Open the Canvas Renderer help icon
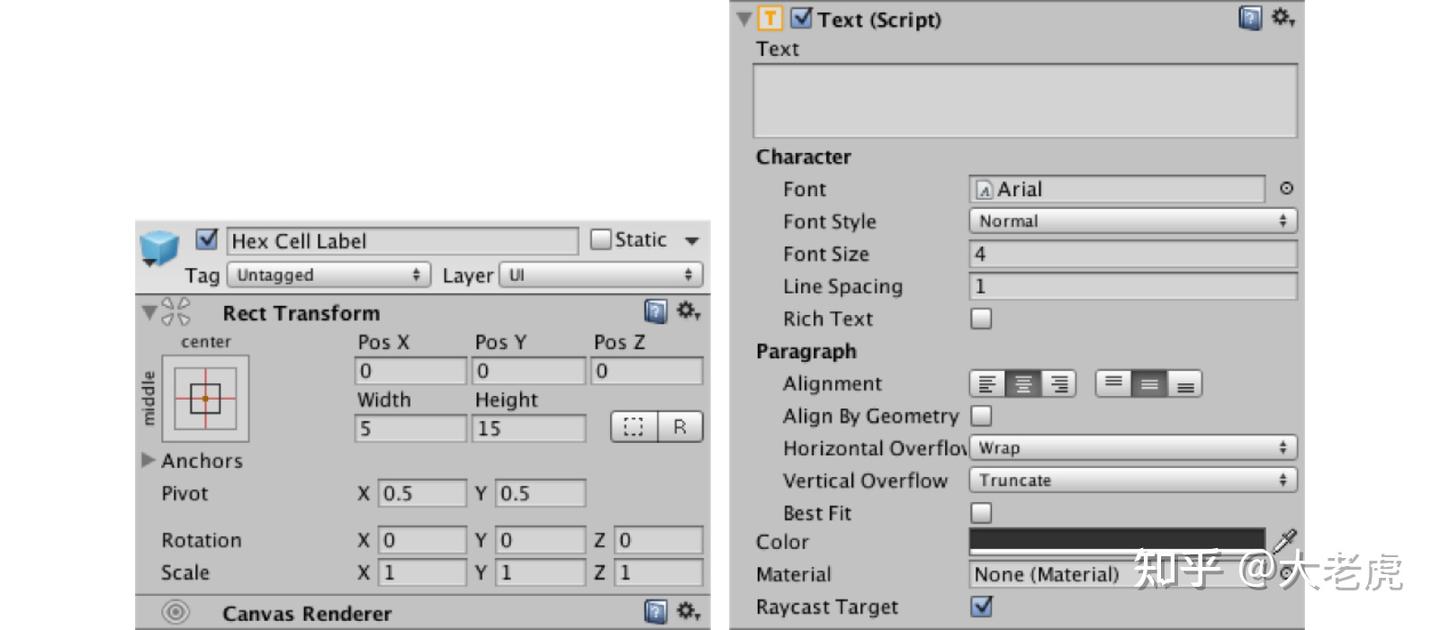The image size is (1440, 630). (x=655, y=610)
